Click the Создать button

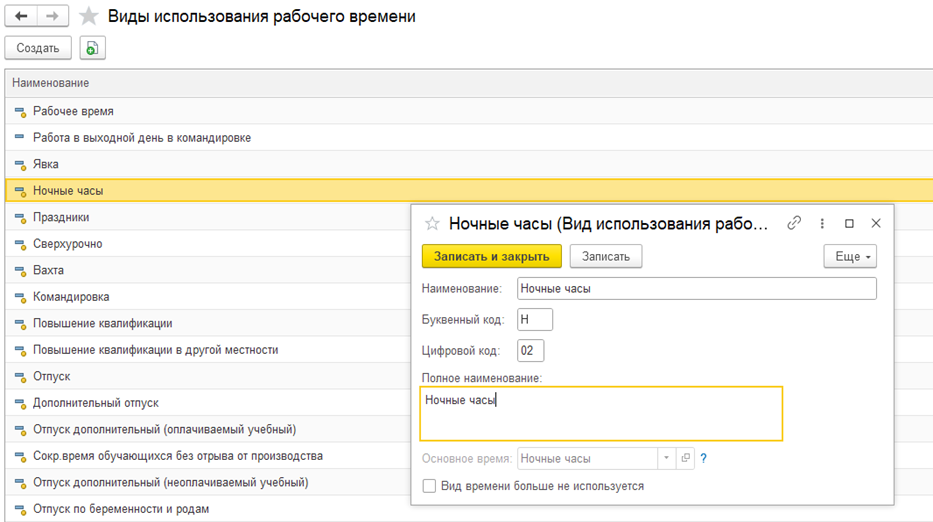coord(38,48)
